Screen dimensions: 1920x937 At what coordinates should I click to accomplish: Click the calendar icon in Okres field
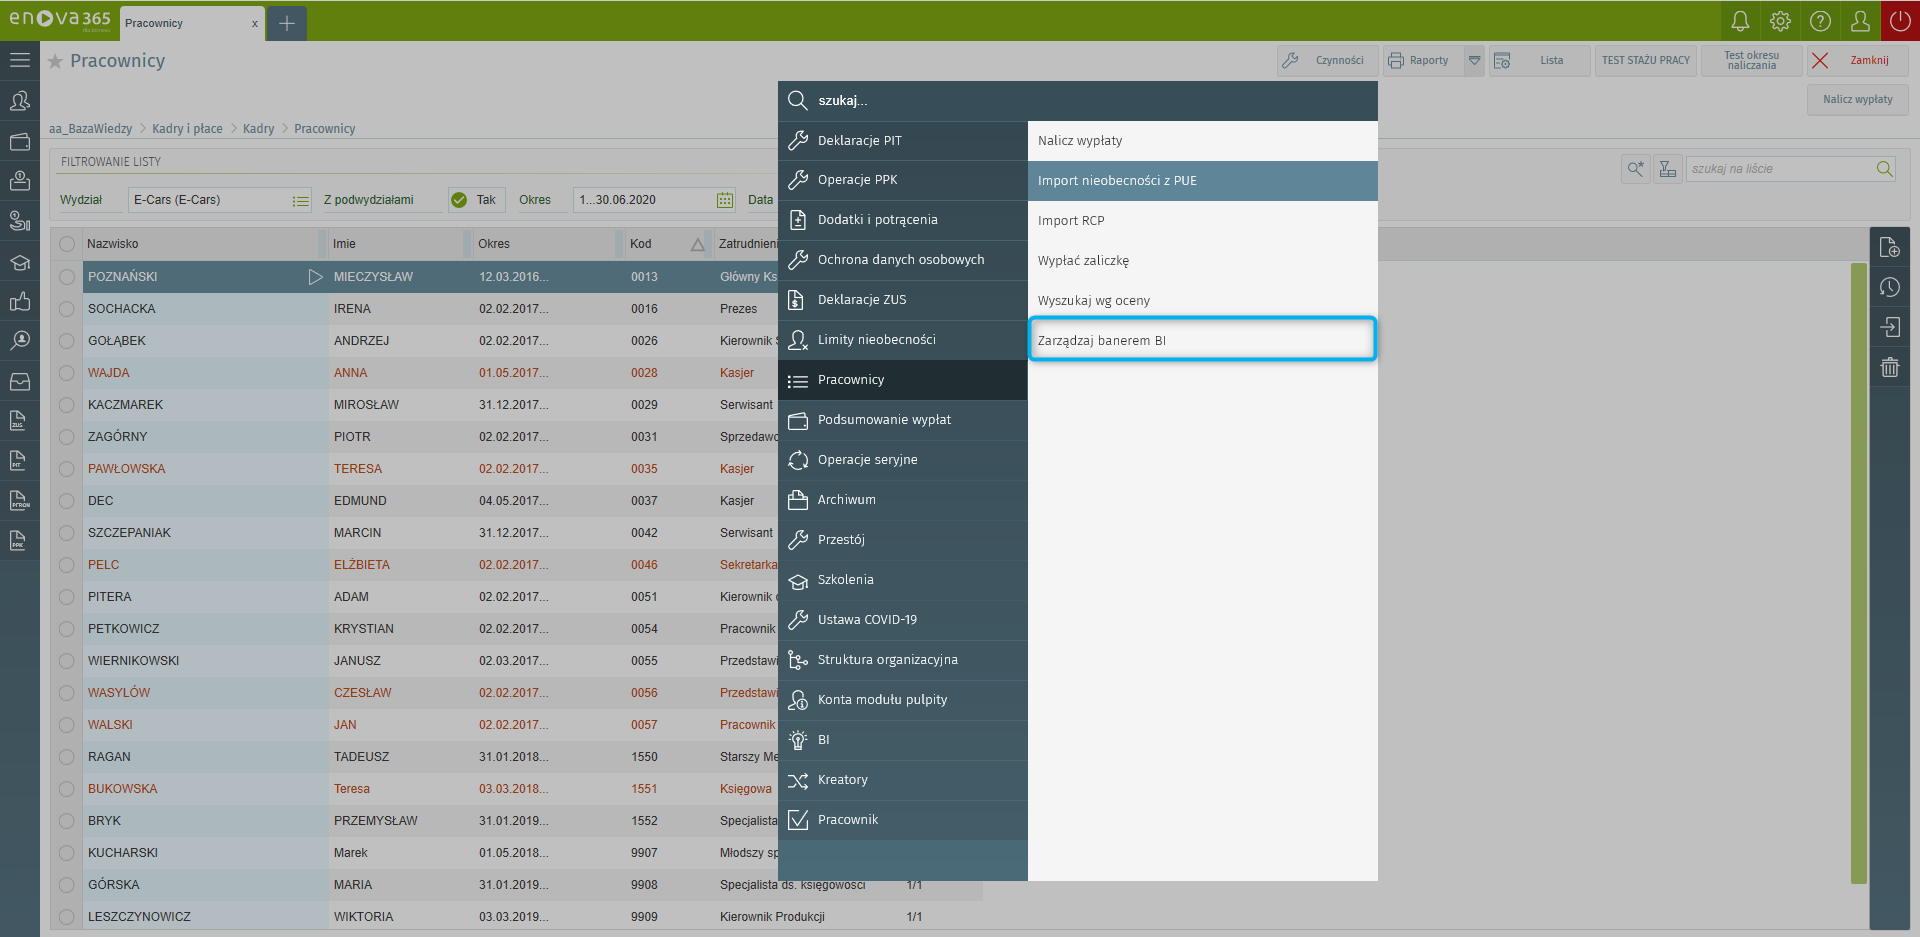pos(725,200)
